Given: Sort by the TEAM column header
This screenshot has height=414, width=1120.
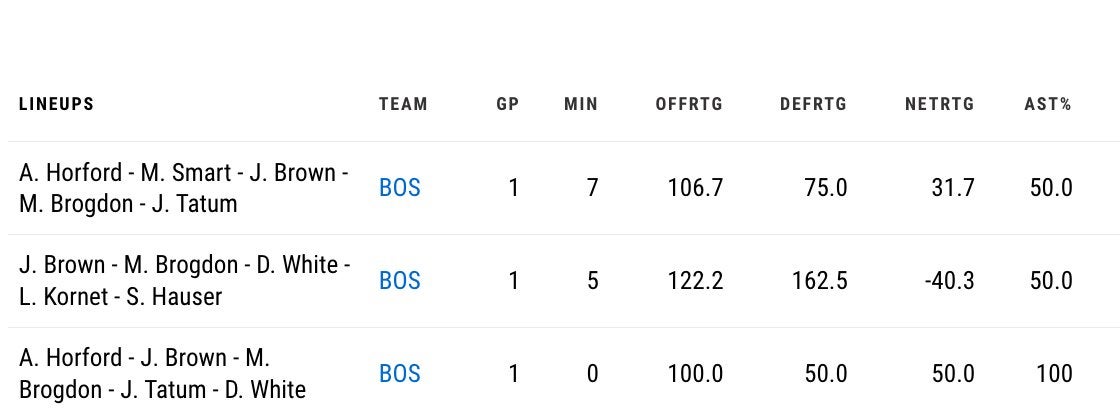Looking at the screenshot, I should click(403, 104).
